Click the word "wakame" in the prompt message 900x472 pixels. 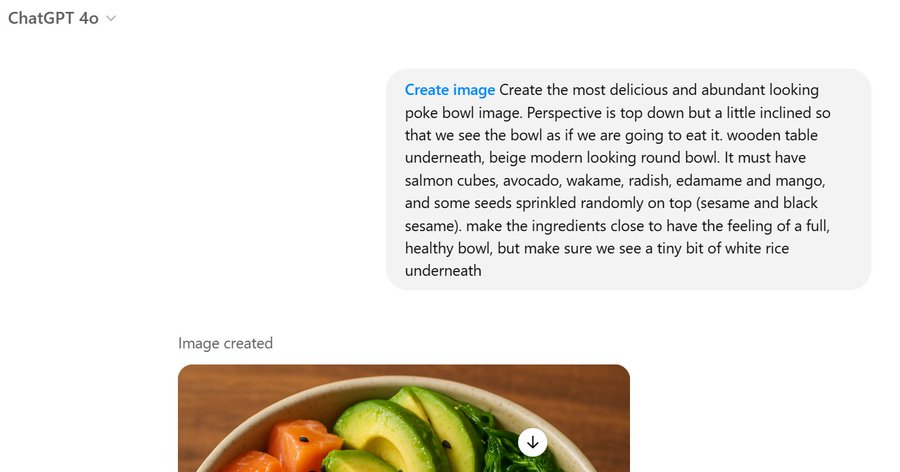pos(595,180)
